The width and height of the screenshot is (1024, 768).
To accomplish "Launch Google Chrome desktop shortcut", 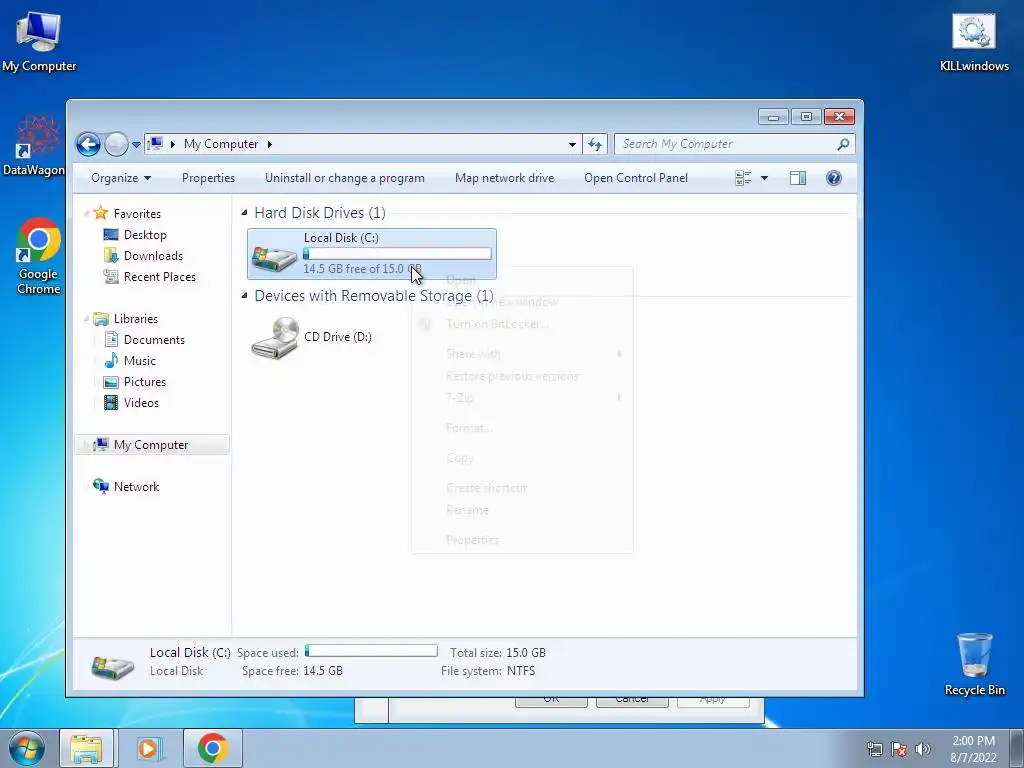I will coord(39,256).
